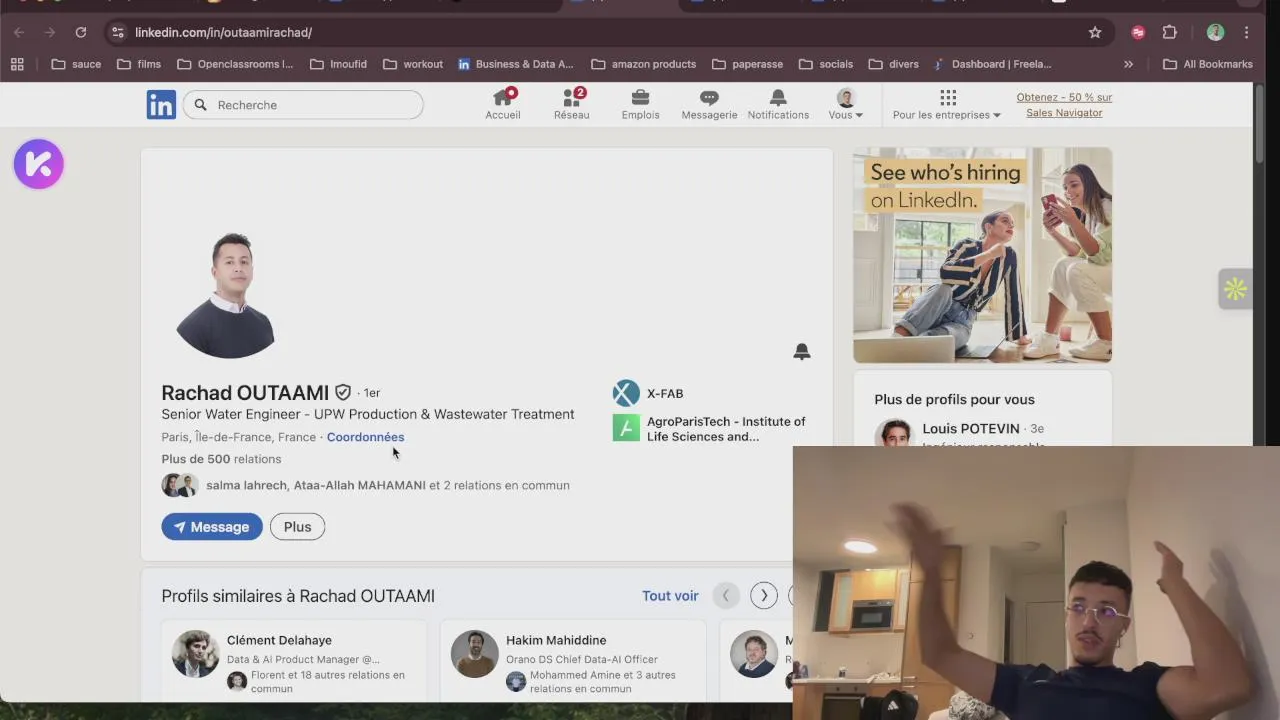Image resolution: width=1280 pixels, height=720 pixels.
Task: Open Chrome profile avatar
Action: (x=1216, y=32)
